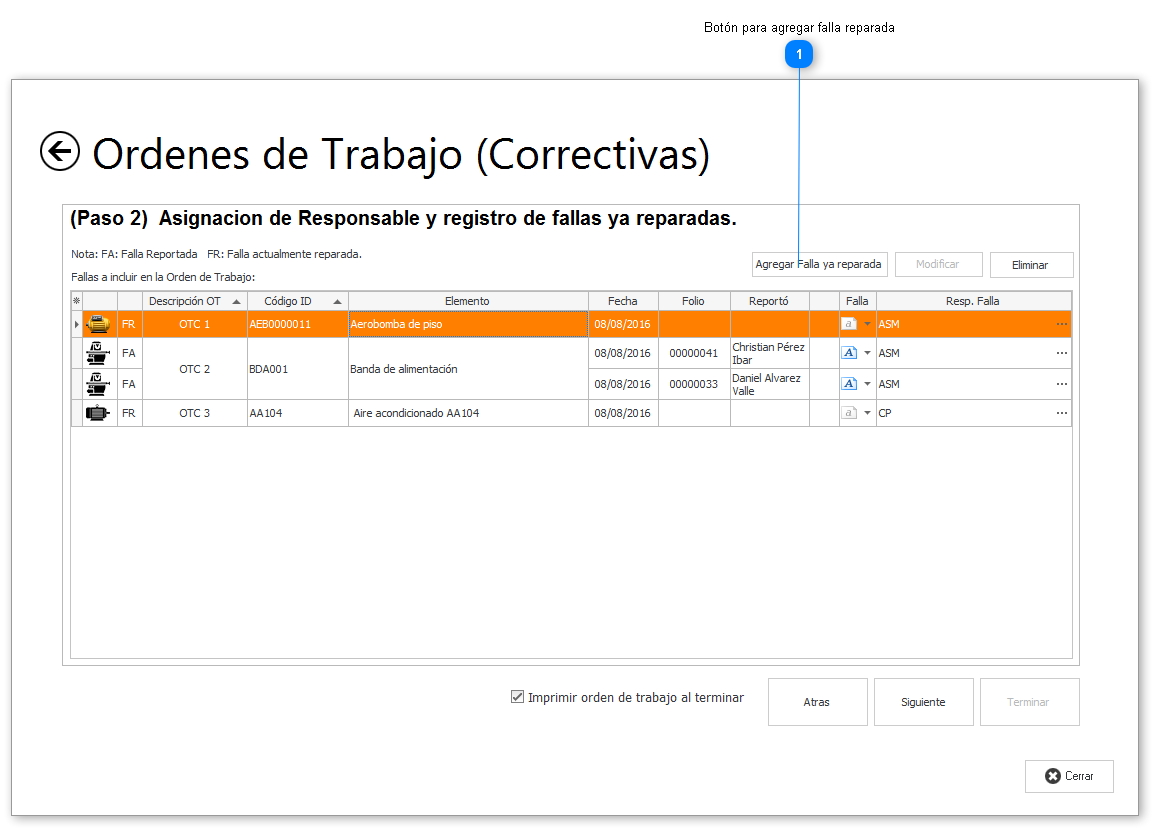1156x832 pixels.
Task: Click the Falla icon in the Daniel Alvarez row
Action: point(849,384)
